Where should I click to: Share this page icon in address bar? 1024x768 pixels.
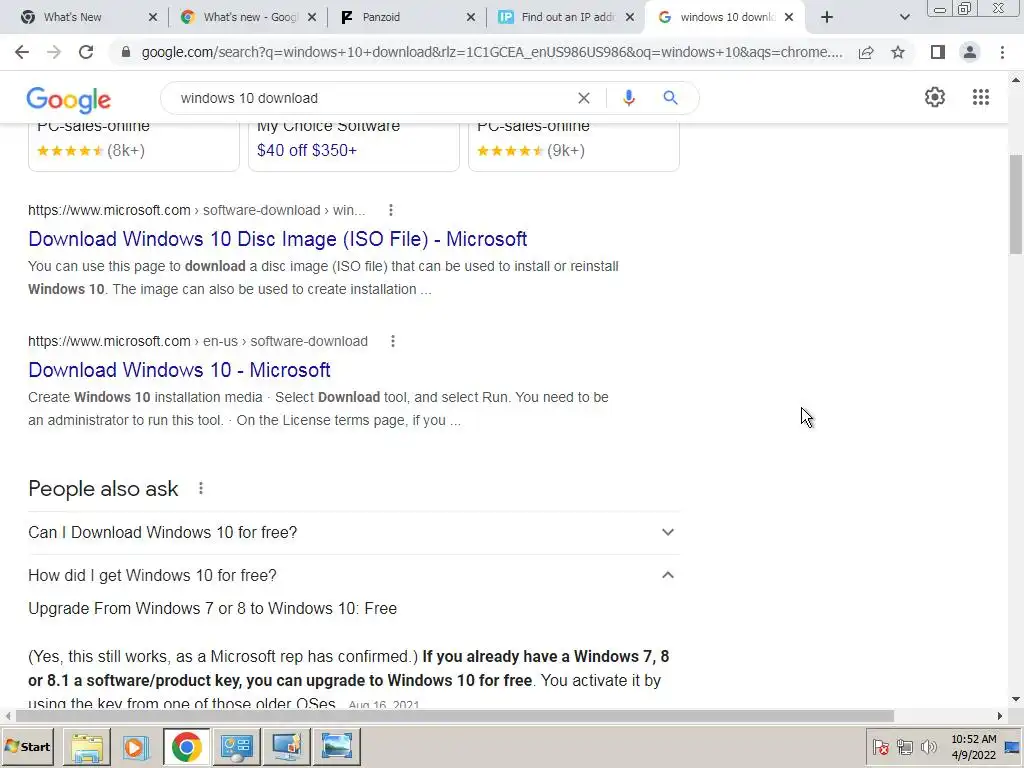click(866, 52)
